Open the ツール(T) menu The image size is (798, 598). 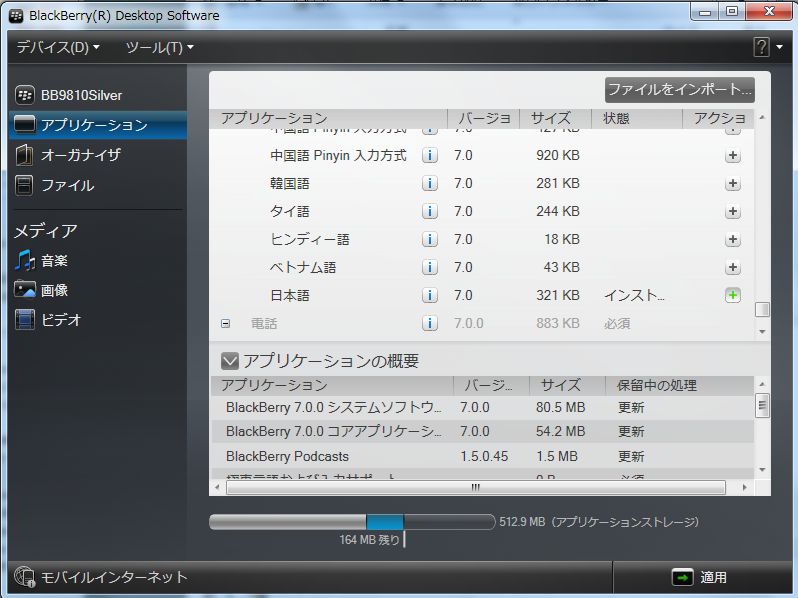(159, 47)
